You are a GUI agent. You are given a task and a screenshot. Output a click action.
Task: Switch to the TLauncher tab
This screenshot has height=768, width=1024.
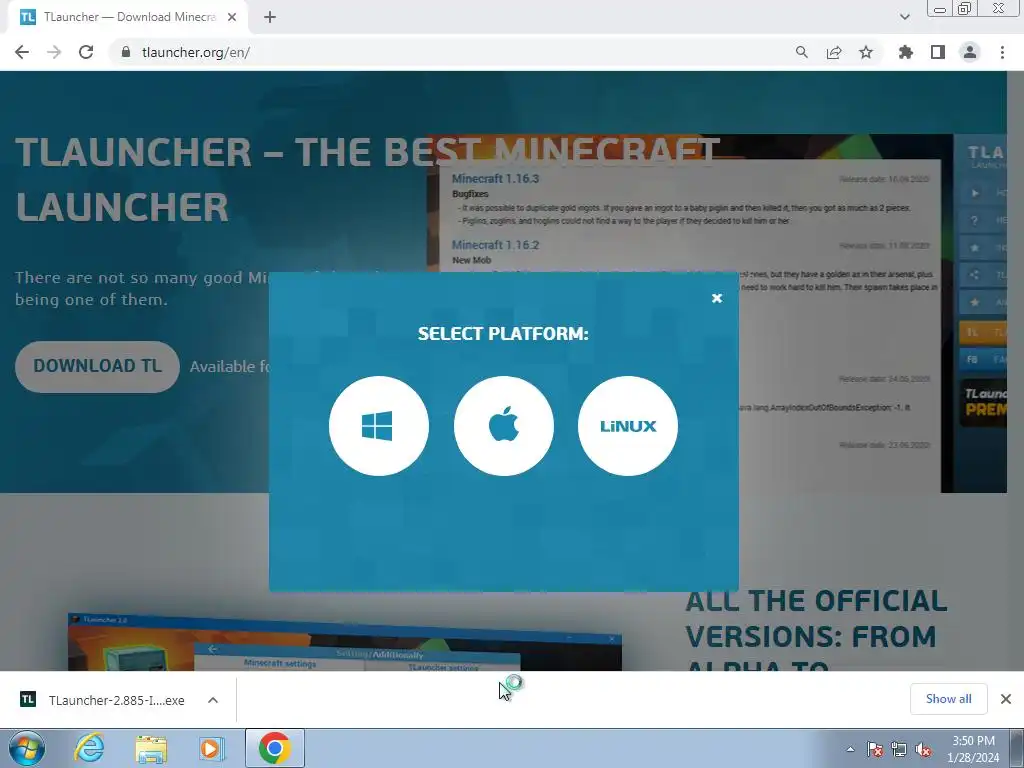(127, 17)
